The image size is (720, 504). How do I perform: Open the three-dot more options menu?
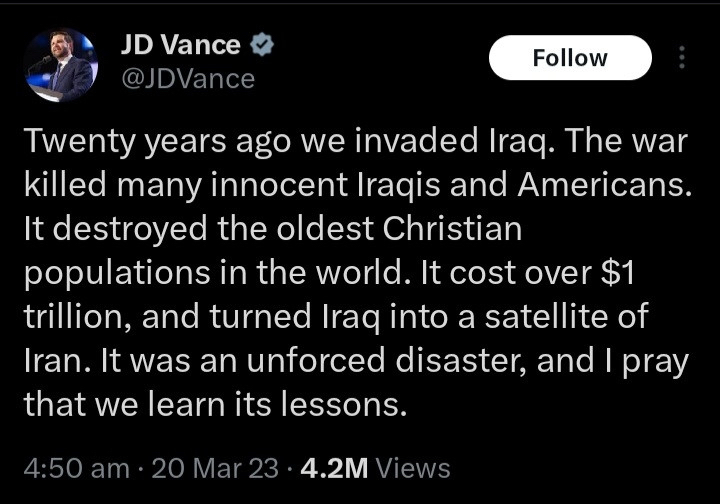(x=683, y=58)
